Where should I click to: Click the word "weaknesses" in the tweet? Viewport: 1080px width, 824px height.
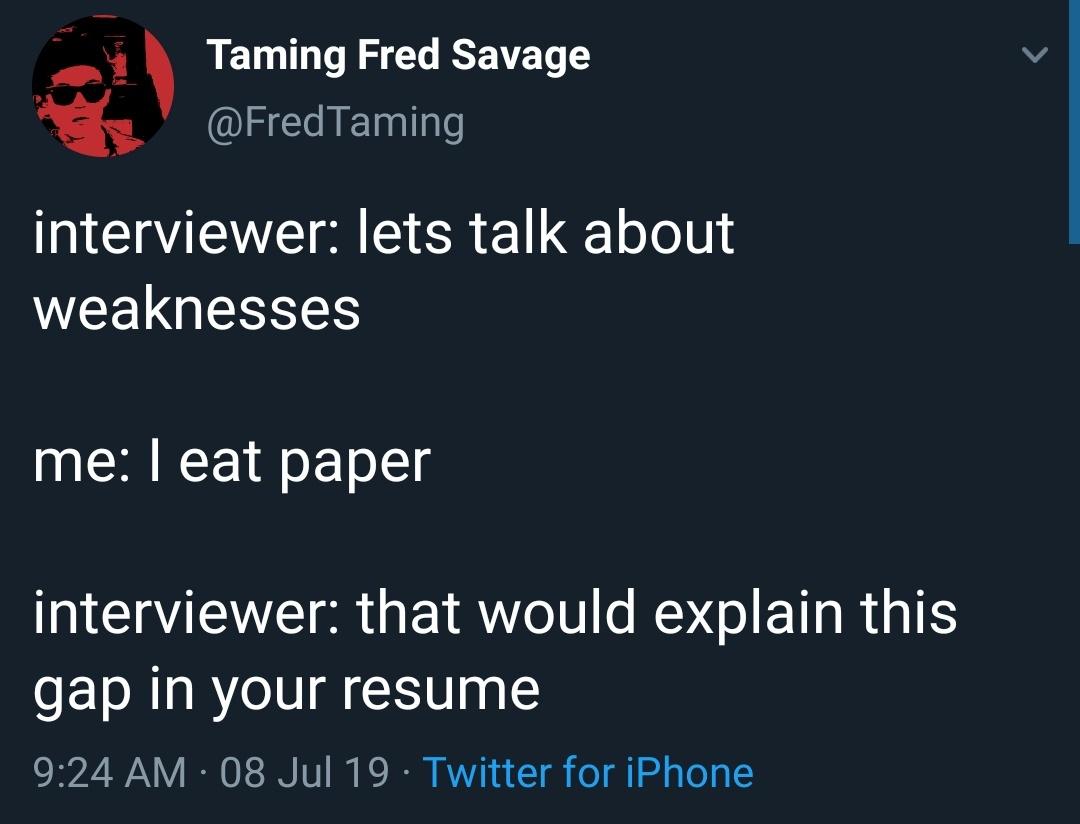tap(197, 309)
